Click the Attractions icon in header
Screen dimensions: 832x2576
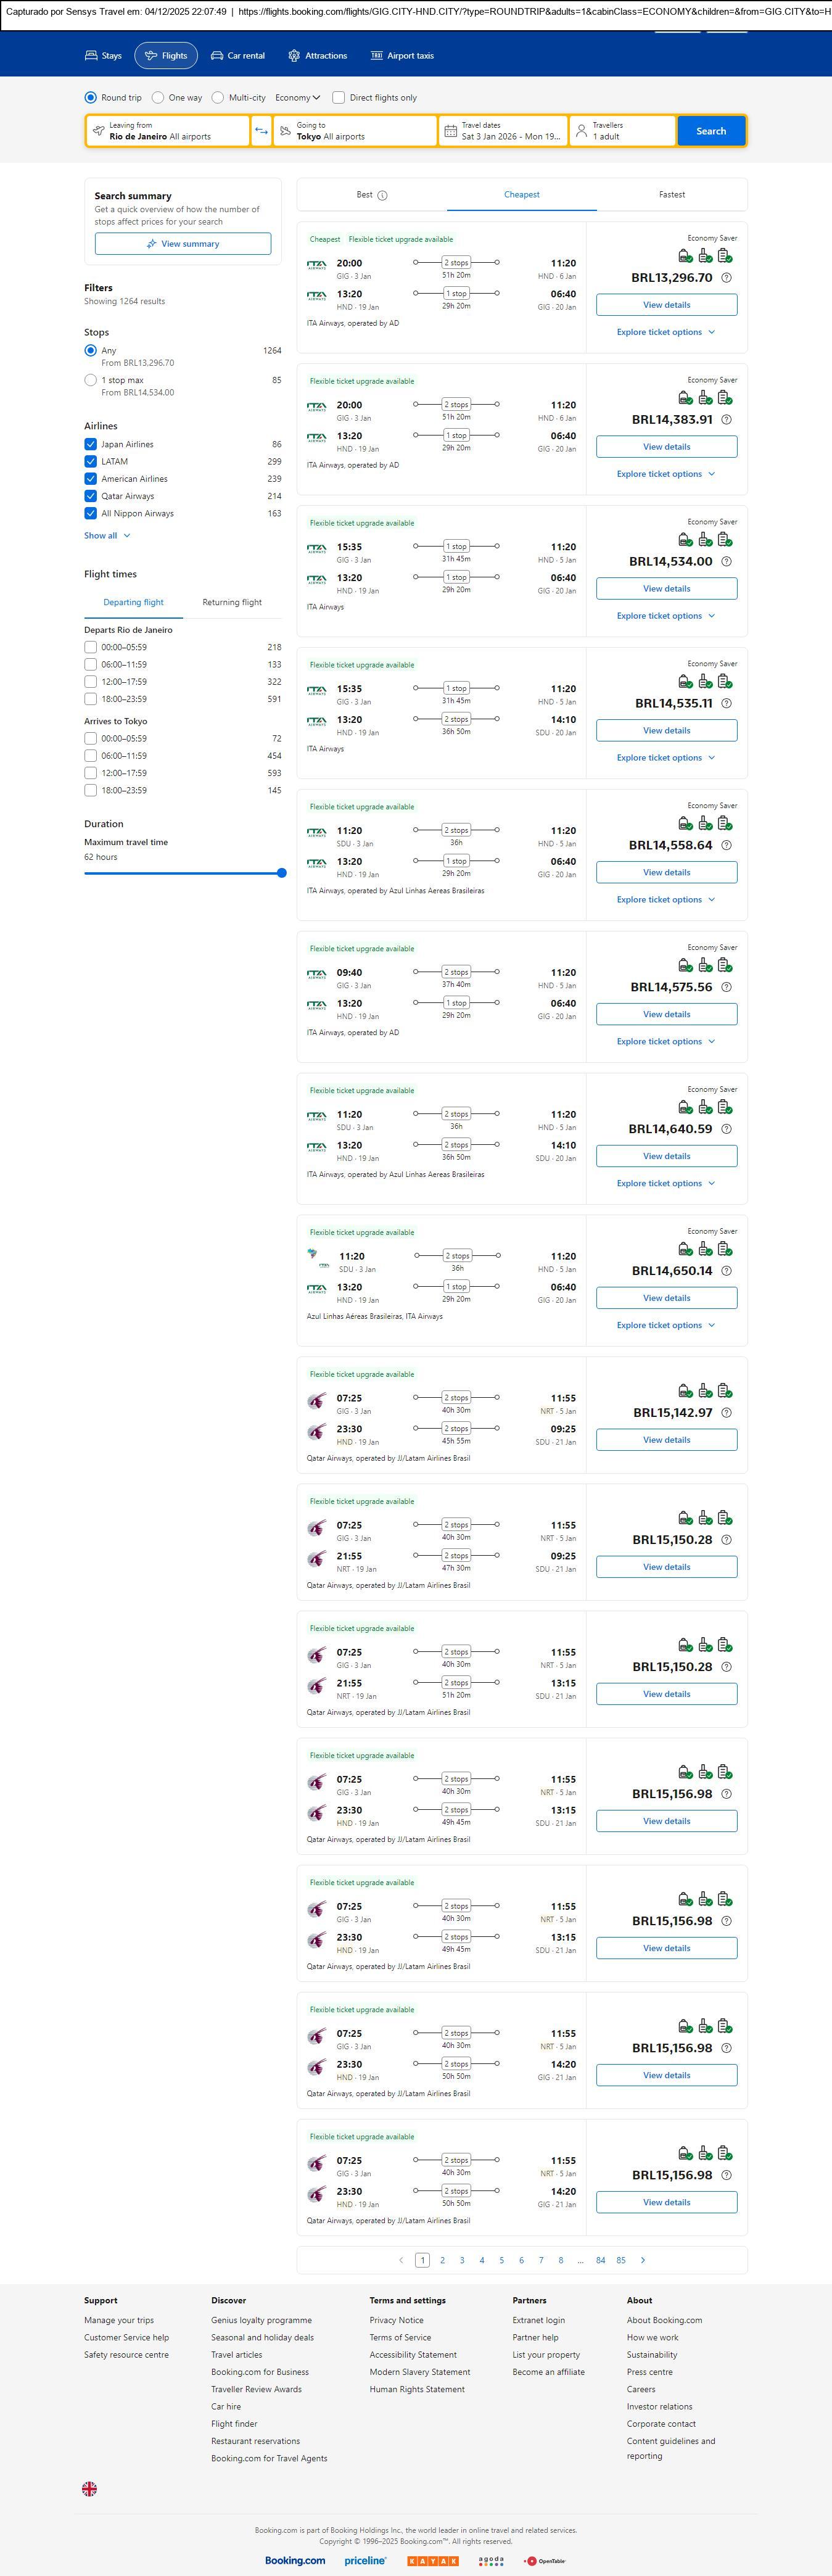click(294, 56)
